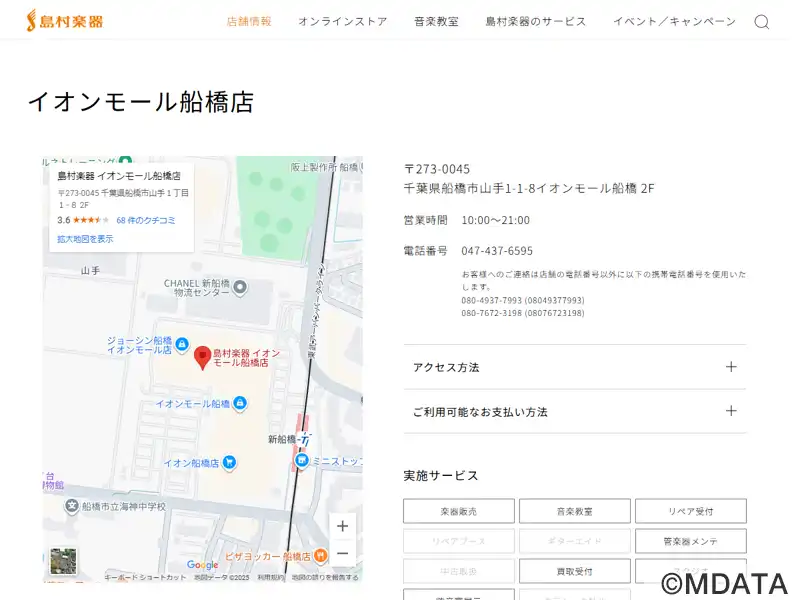The image size is (800, 600).
Task: Open the オンラインストア menu item
Action: (342, 22)
